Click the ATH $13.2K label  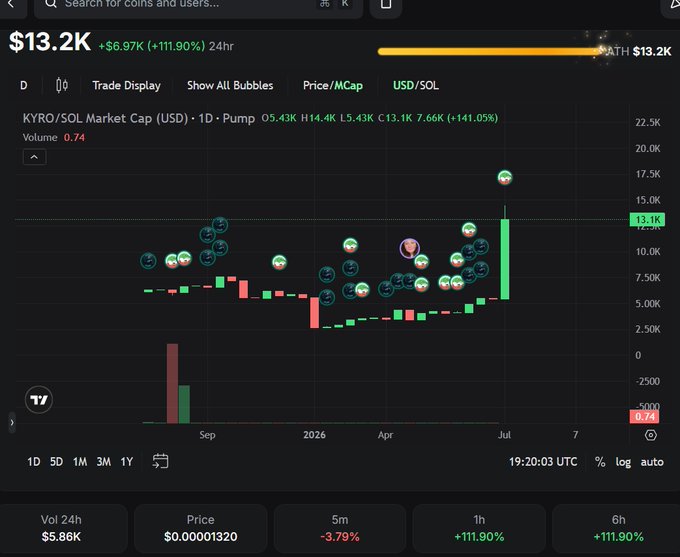pyautogui.click(x=639, y=52)
